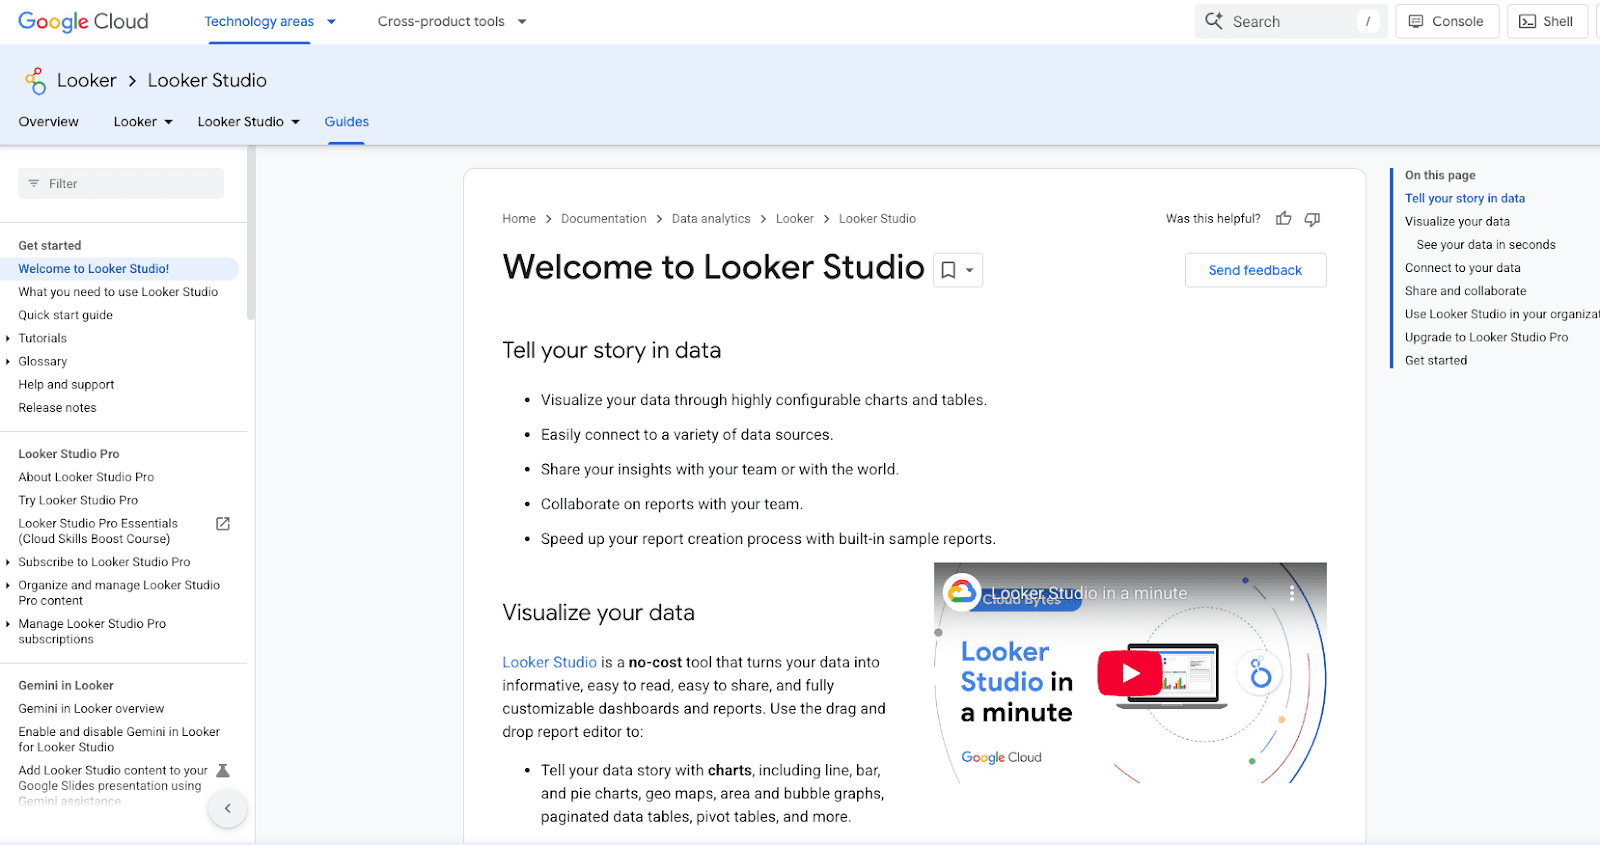Open the Console button

(x=1446, y=21)
